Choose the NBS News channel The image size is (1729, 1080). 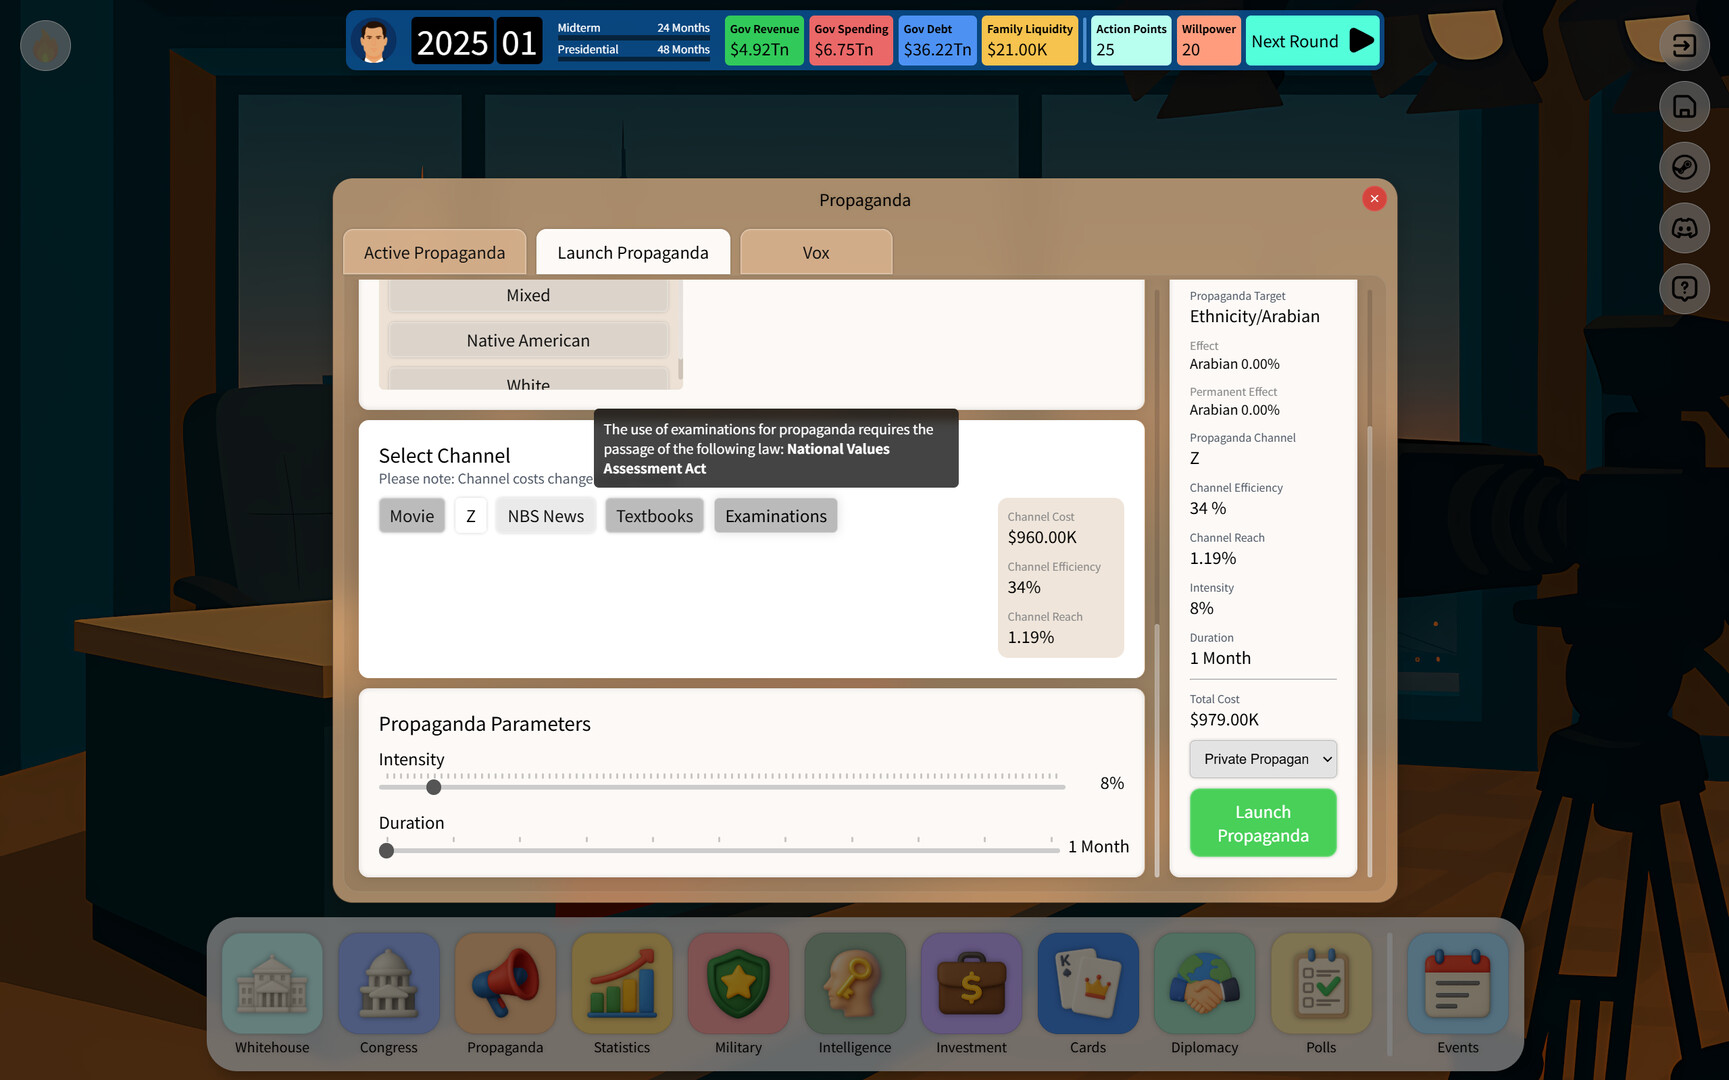(x=546, y=516)
